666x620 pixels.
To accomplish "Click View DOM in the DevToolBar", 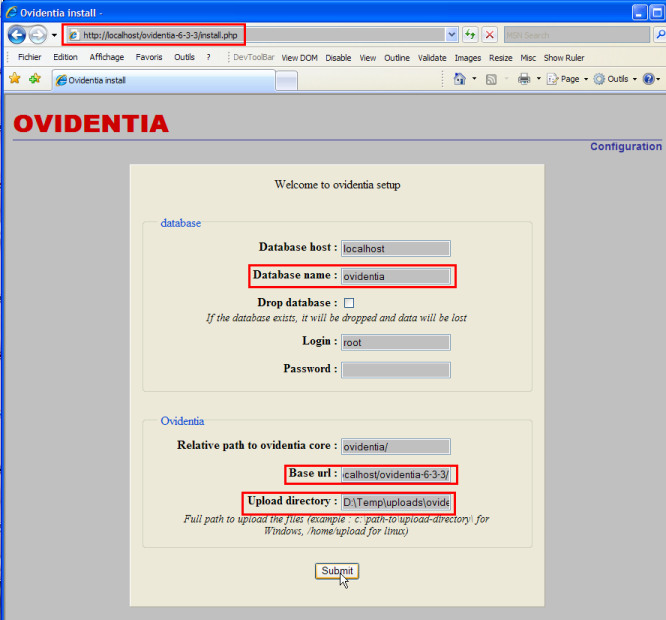I will coord(299,58).
